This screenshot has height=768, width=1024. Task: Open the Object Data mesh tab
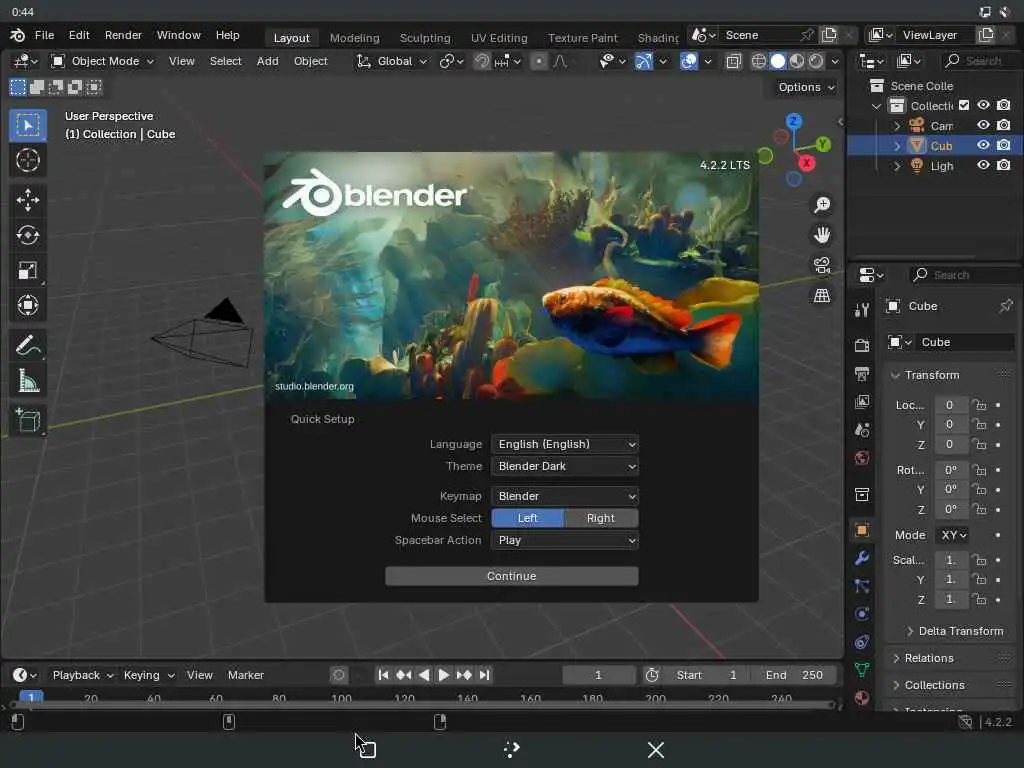(862, 669)
